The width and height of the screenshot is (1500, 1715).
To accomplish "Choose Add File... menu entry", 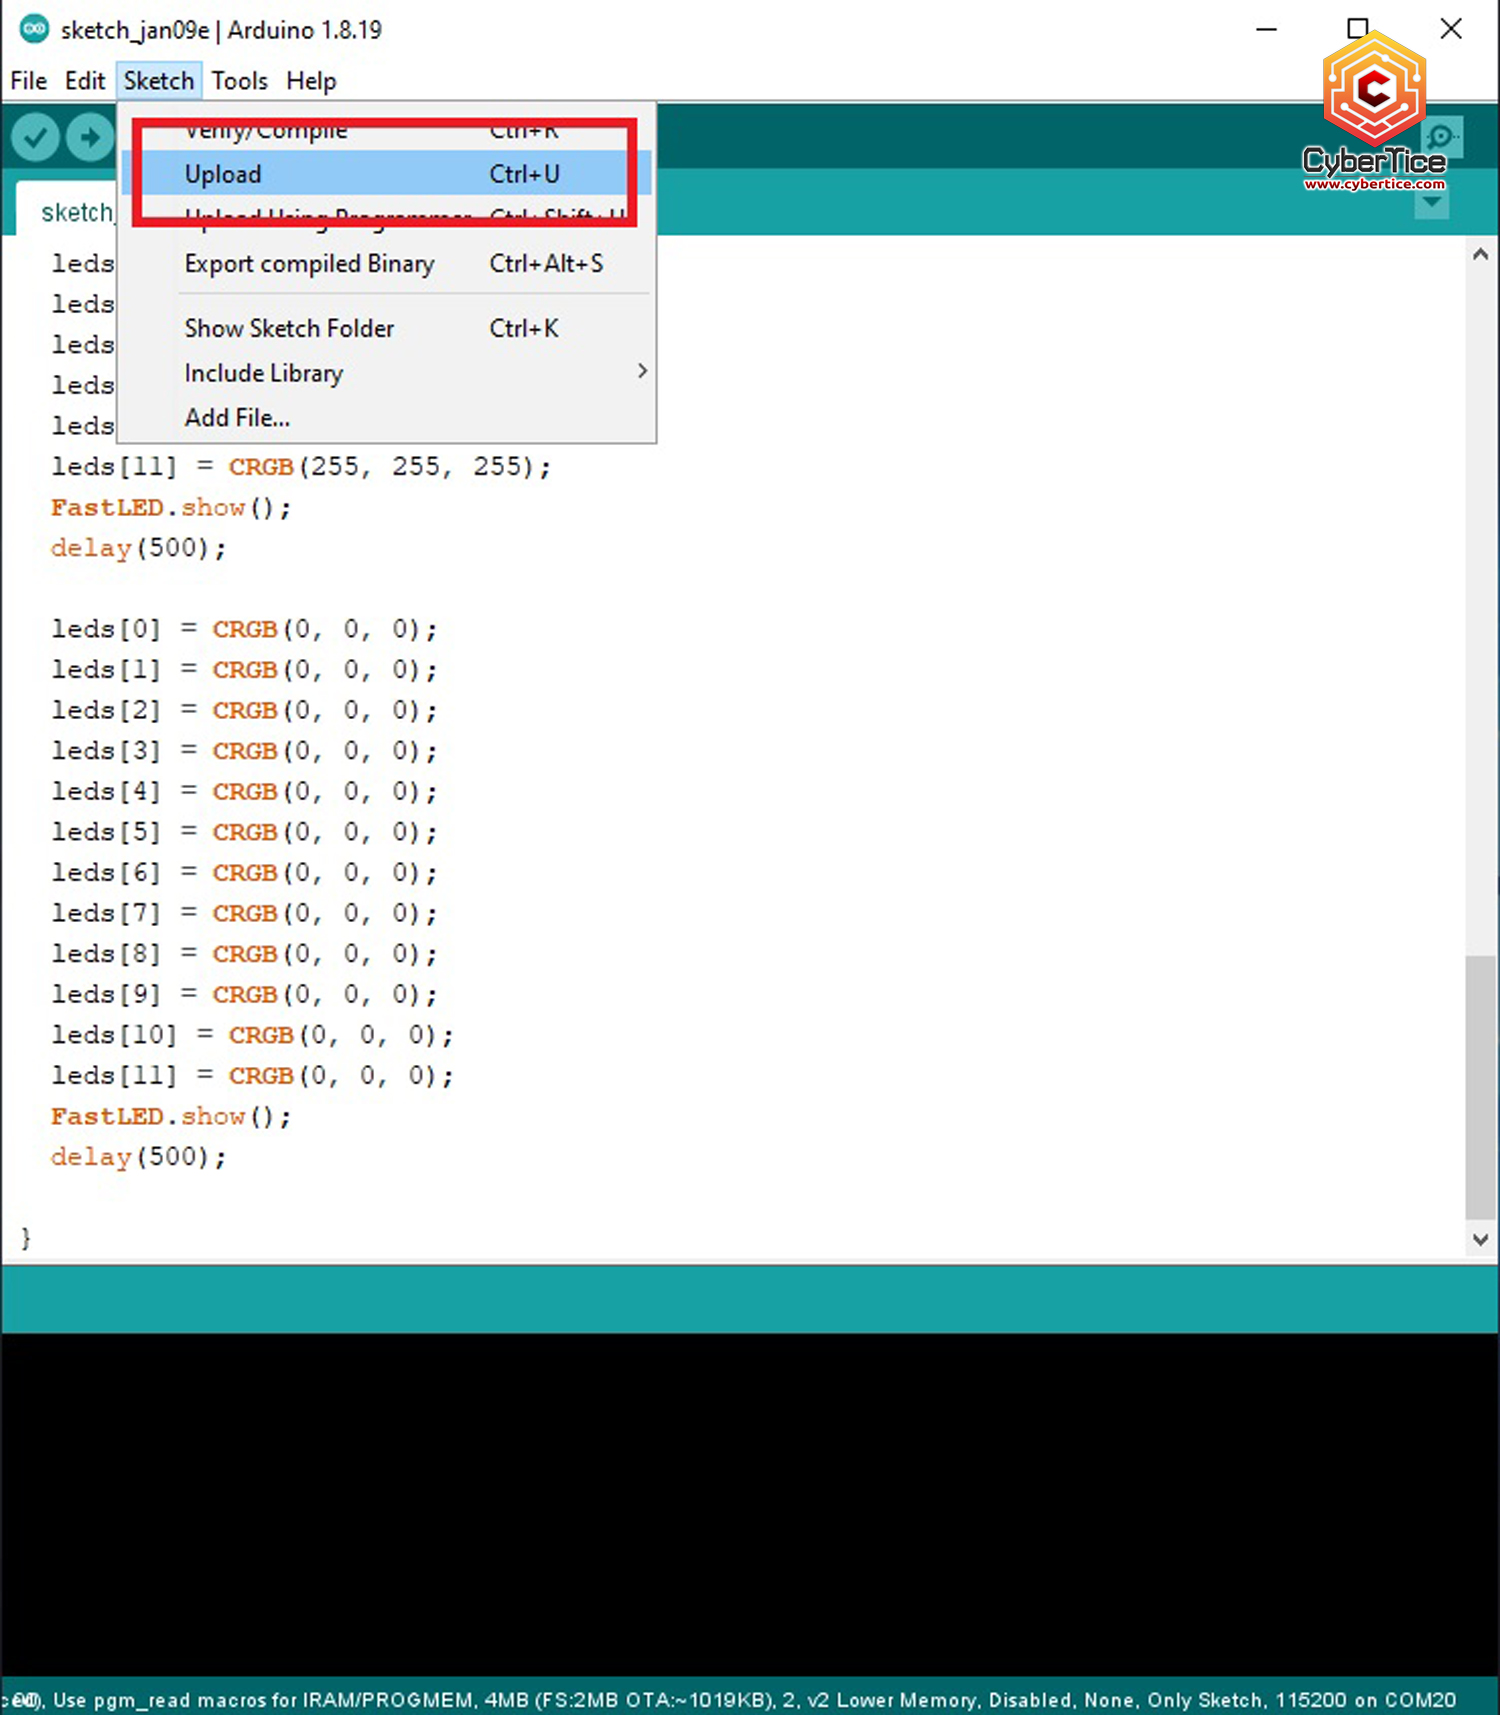I will point(238,418).
